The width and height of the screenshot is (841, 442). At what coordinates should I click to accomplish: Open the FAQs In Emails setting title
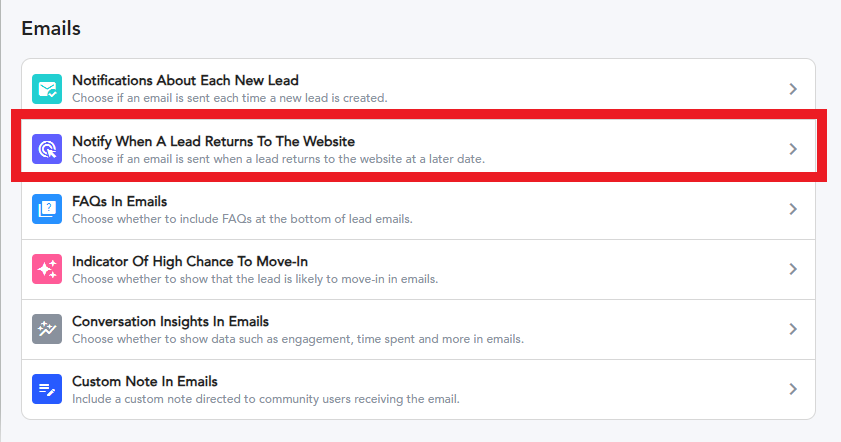point(120,202)
